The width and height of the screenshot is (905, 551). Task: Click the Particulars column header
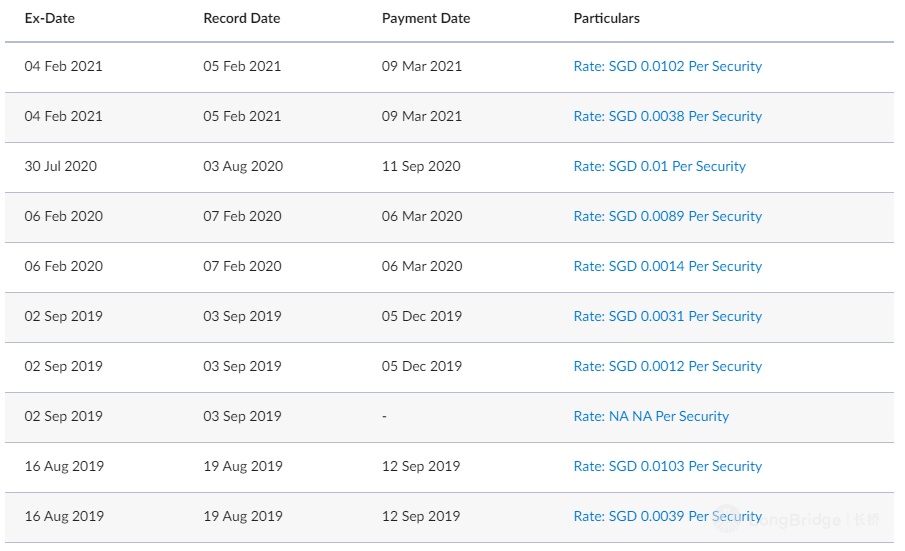[606, 18]
